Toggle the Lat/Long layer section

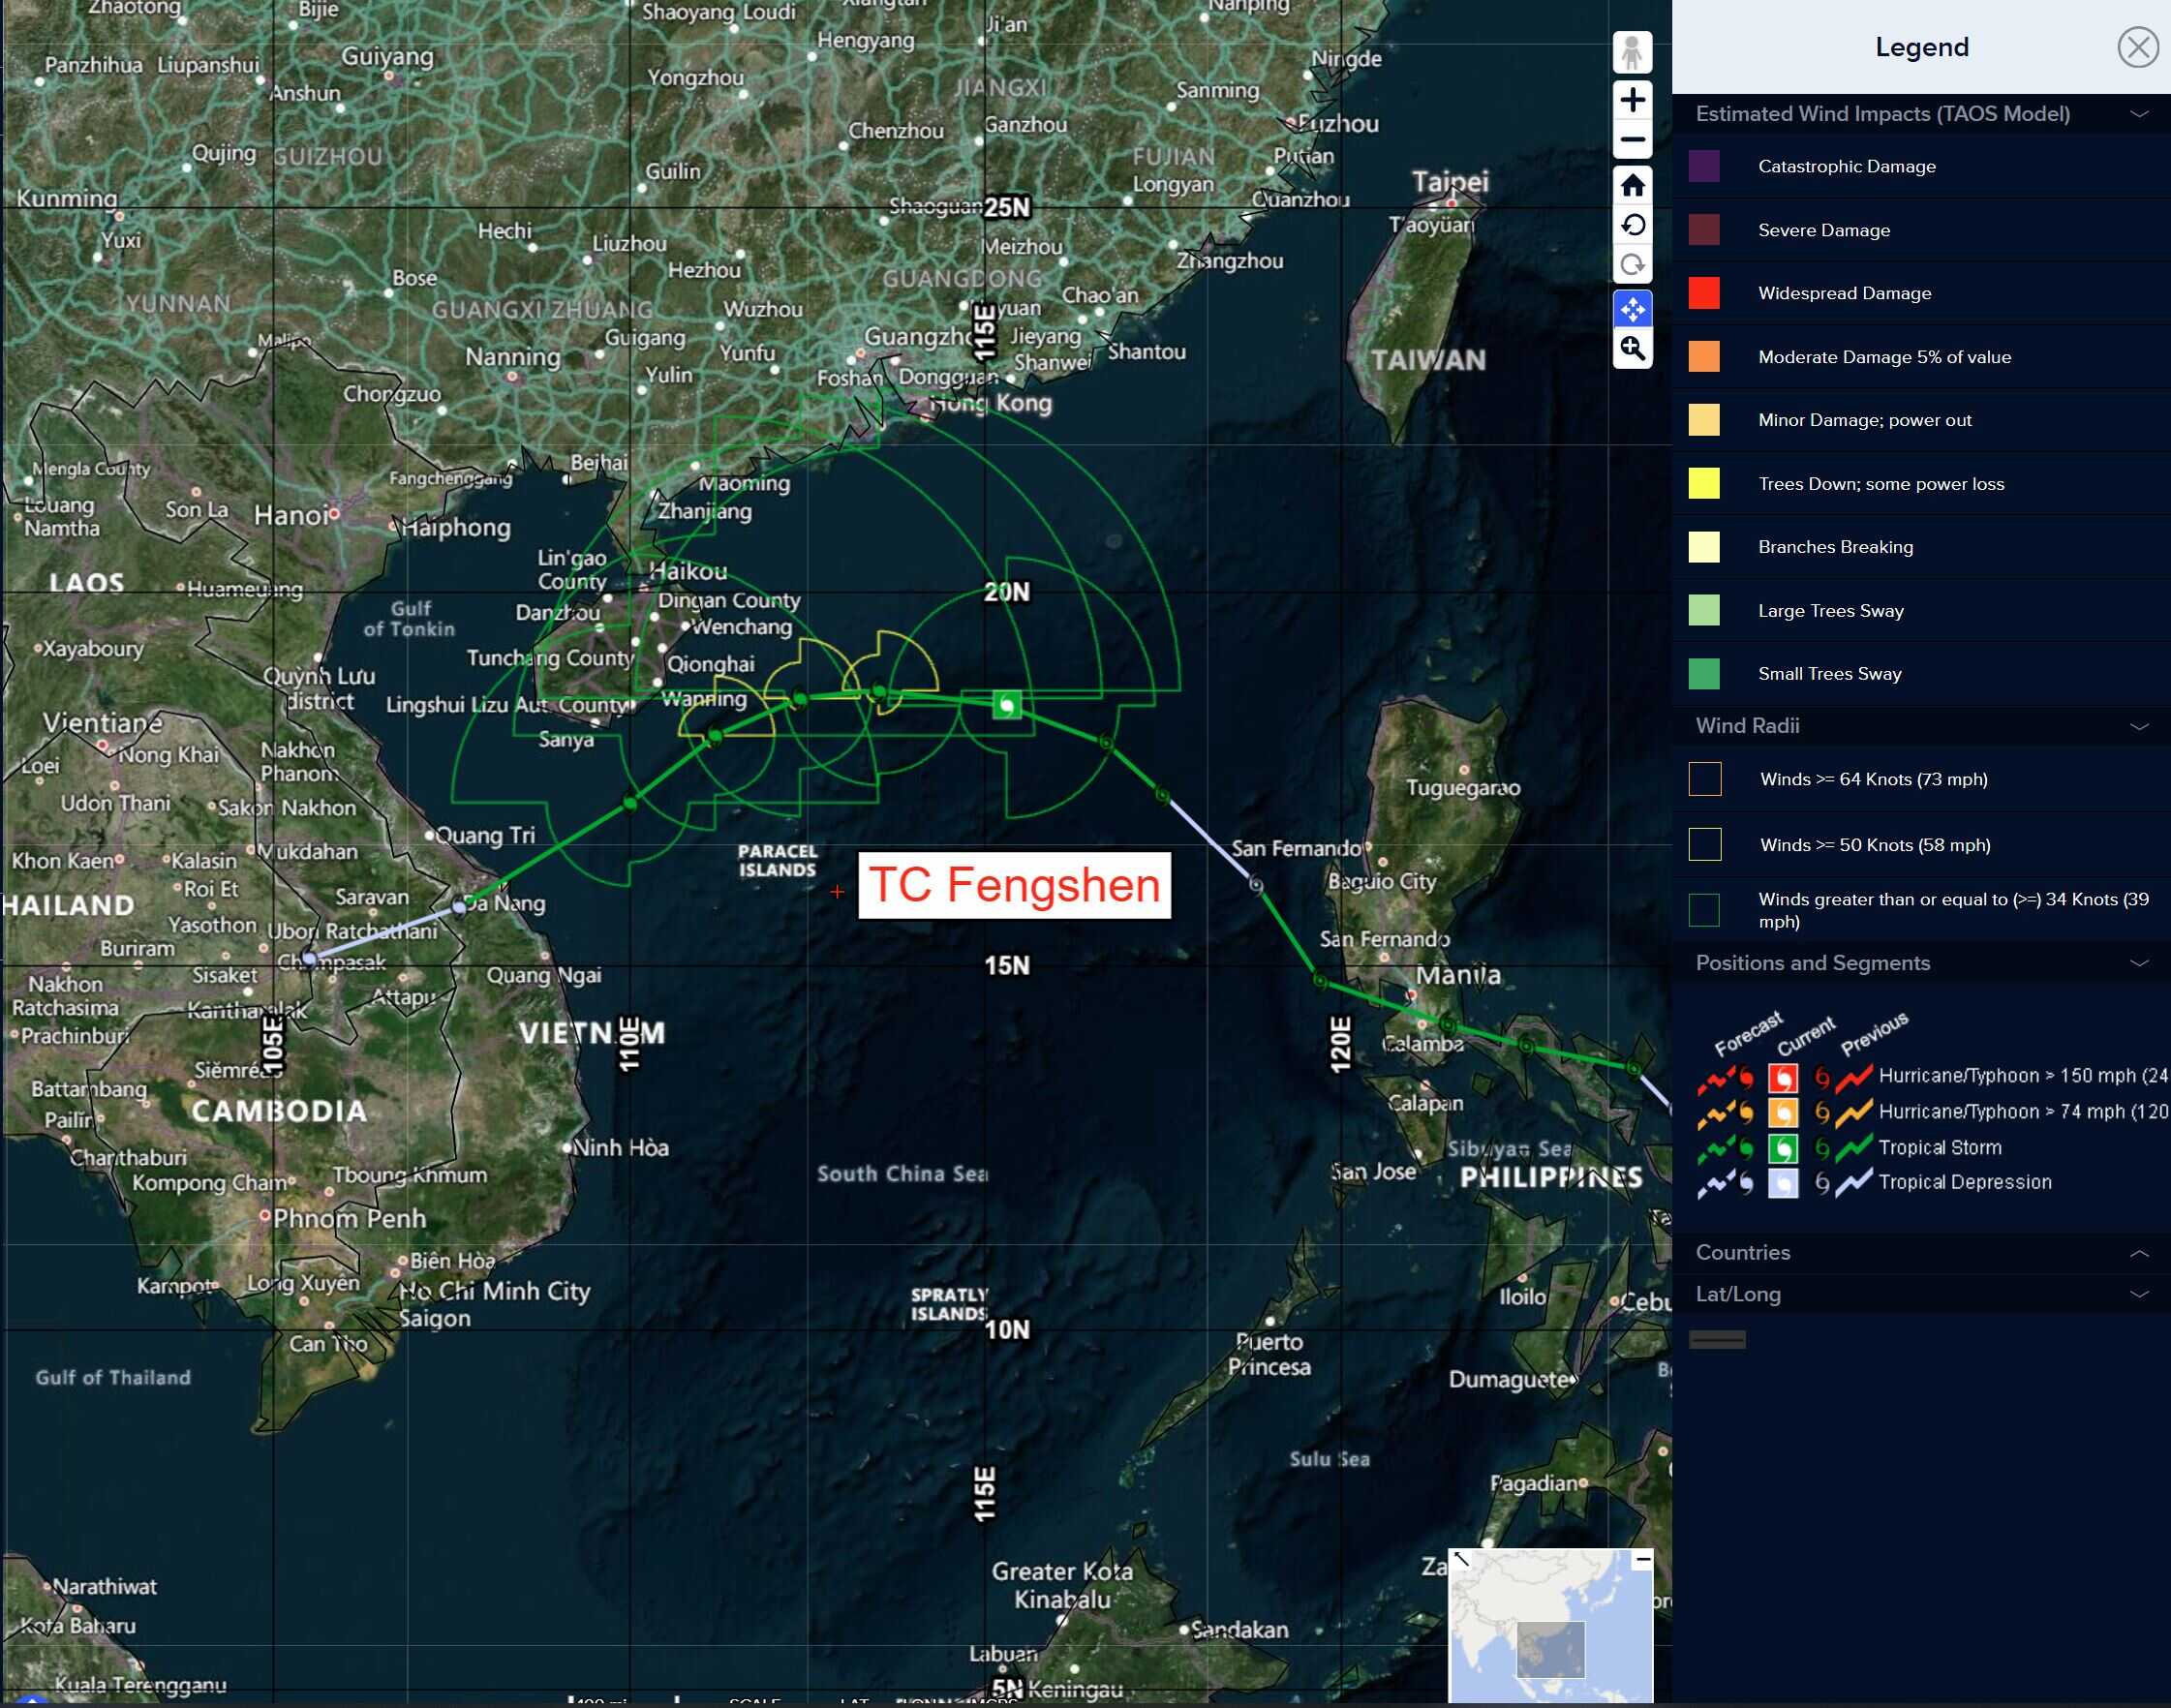click(2139, 1294)
